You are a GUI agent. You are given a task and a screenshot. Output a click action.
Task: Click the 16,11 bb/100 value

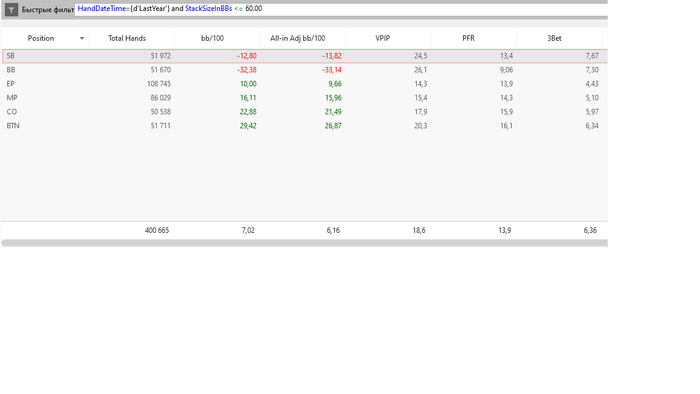click(x=248, y=98)
